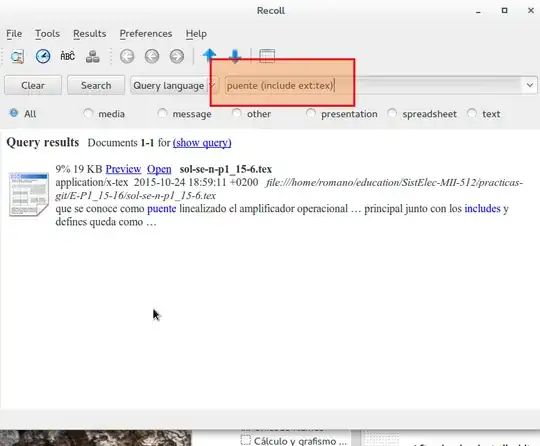540x446 pixels.
Task: Click into the query text input field
Action: [x=374, y=85]
